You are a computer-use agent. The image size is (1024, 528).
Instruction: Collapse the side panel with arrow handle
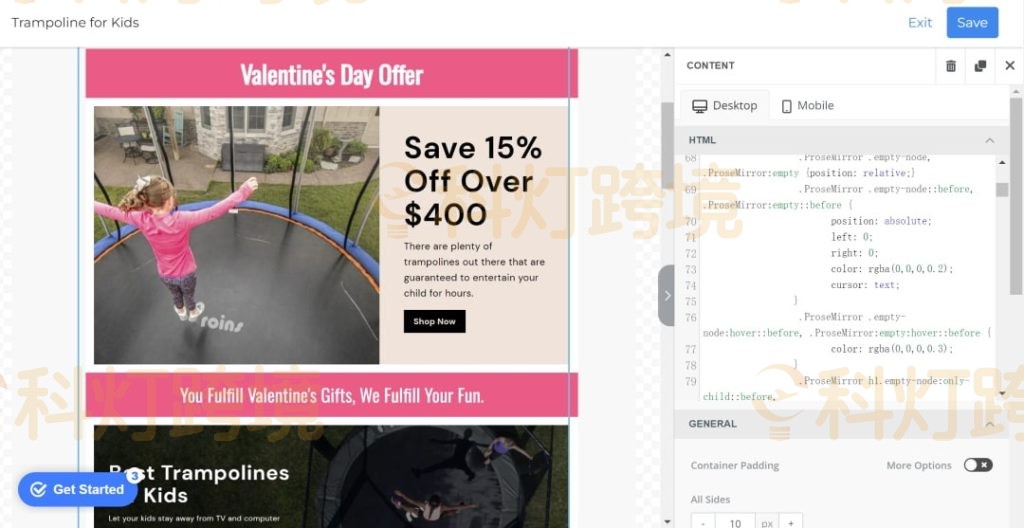[666, 295]
